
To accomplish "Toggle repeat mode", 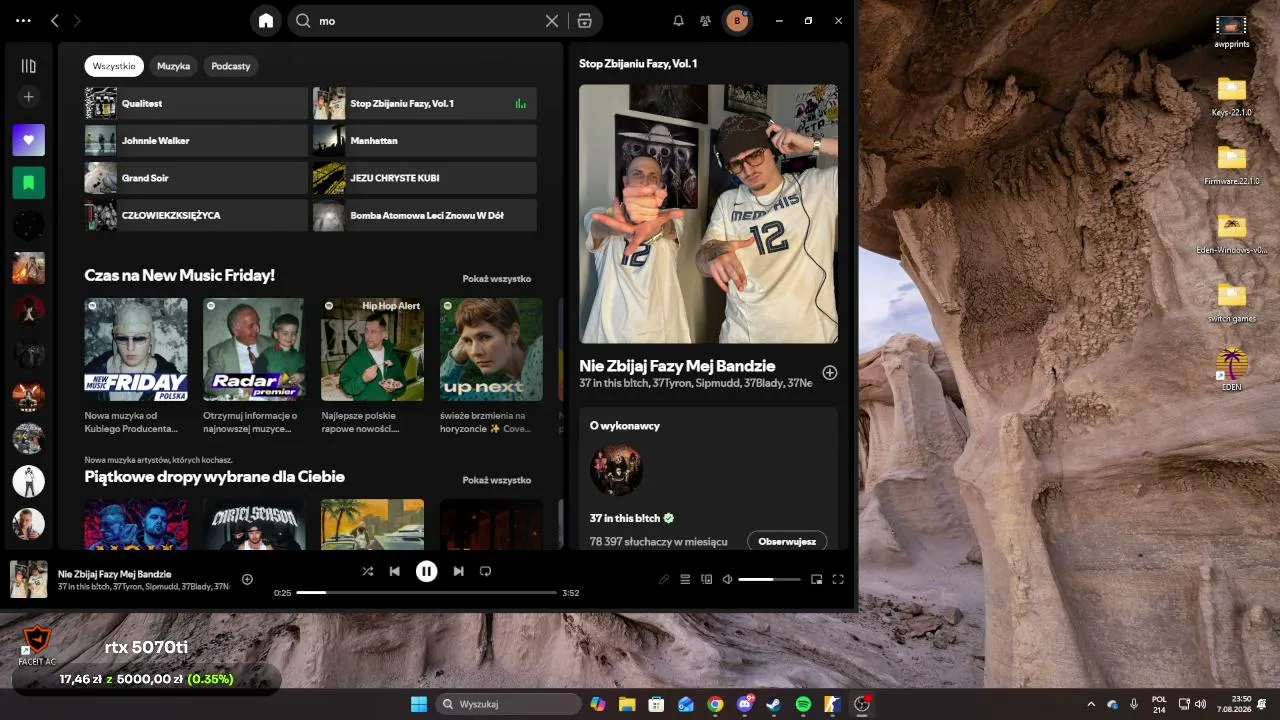I will click(485, 571).
